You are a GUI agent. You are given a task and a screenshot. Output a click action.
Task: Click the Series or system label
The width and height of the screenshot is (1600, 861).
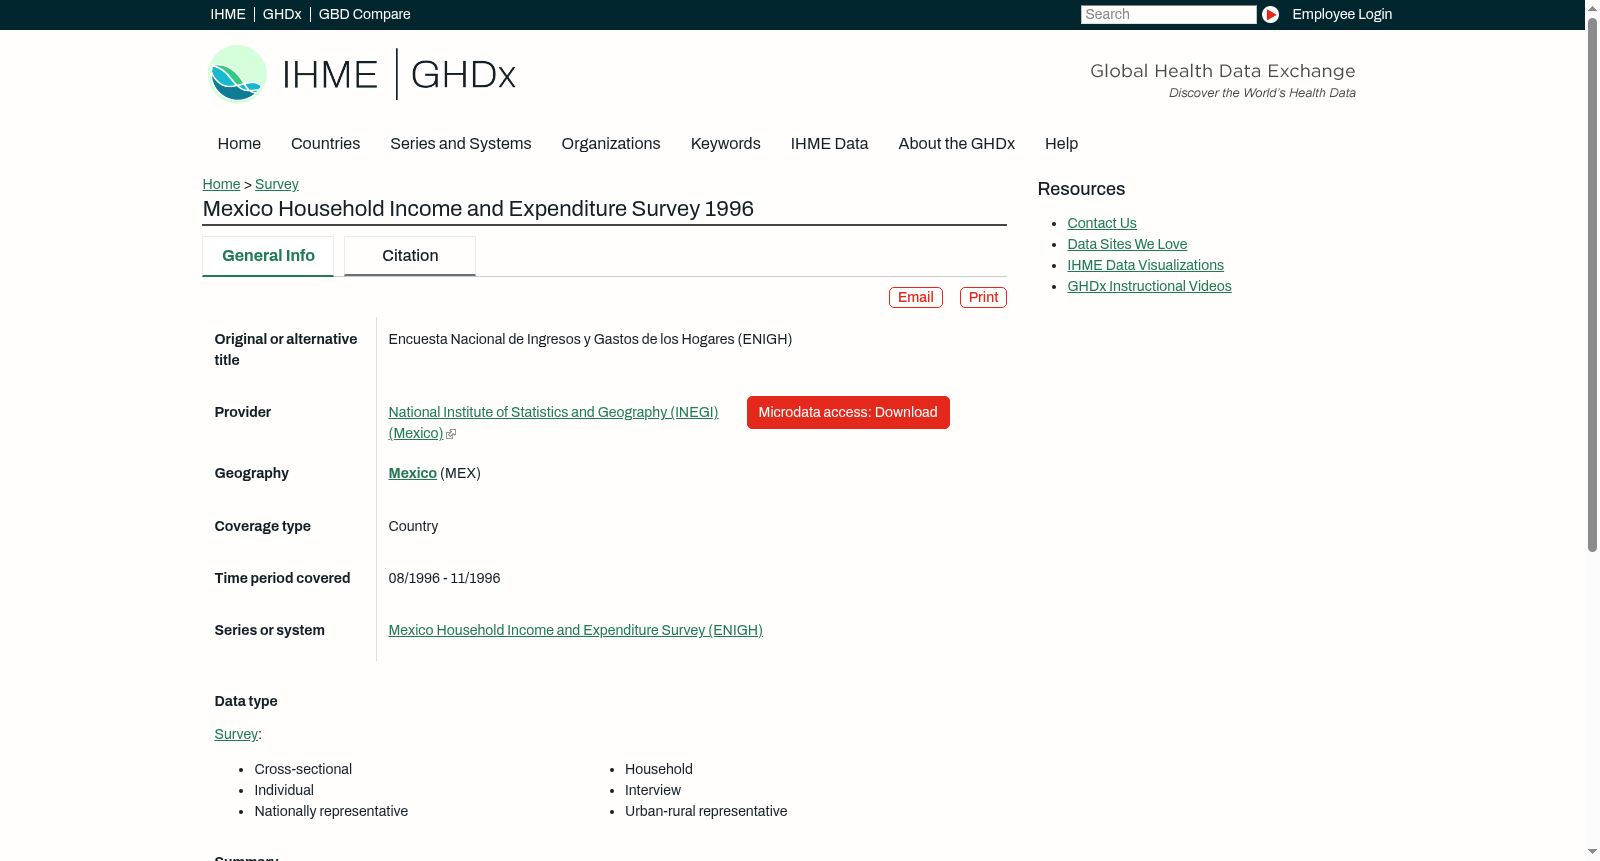click(270, 630)
